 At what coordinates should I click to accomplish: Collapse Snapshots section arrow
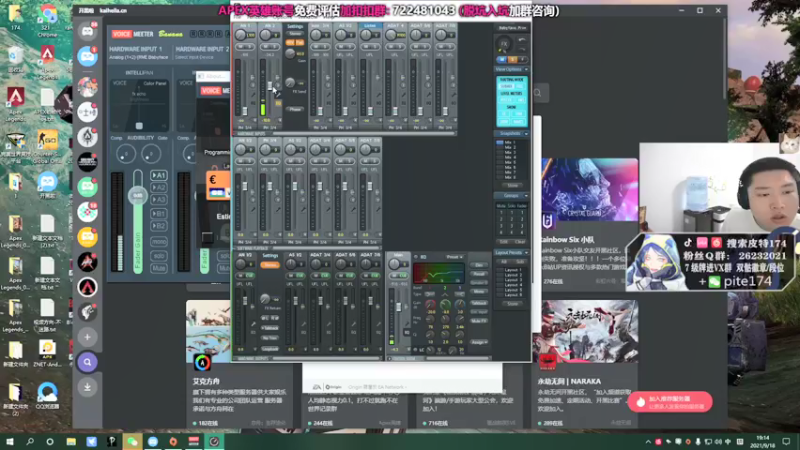coord(526,134)
